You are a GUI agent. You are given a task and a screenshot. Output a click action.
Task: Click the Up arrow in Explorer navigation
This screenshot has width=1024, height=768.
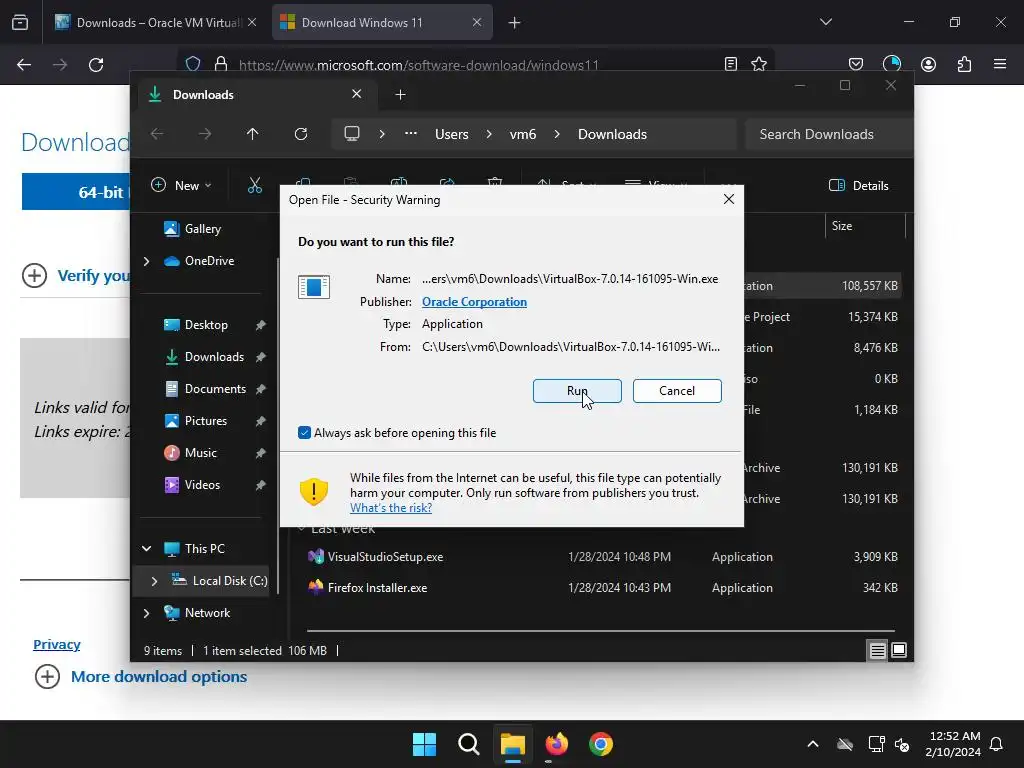coord(252,134)
